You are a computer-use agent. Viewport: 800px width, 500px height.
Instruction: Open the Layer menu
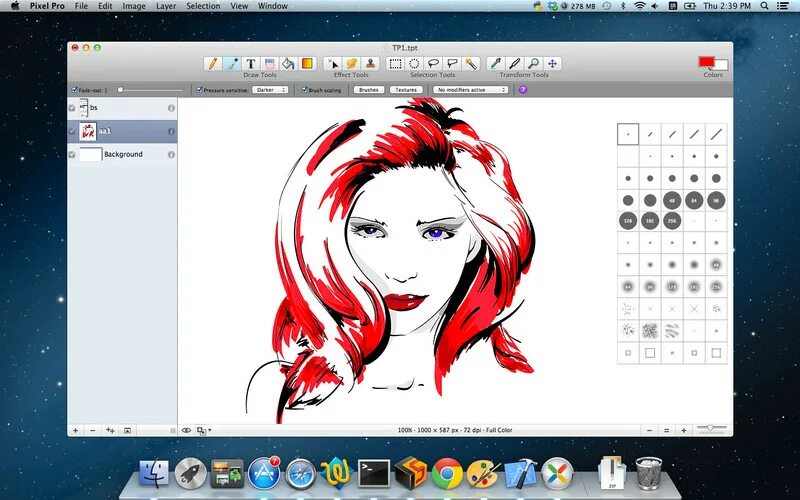point(166,6)
